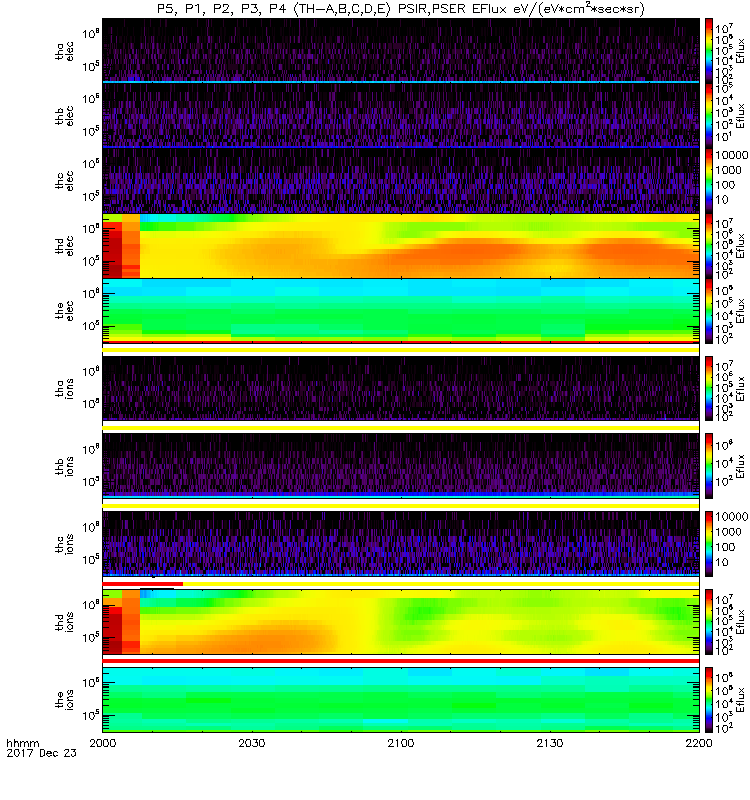The image size is (750, 800).
Task: Click inside the the ions spectrogram panel
Action: click(401, 700)
